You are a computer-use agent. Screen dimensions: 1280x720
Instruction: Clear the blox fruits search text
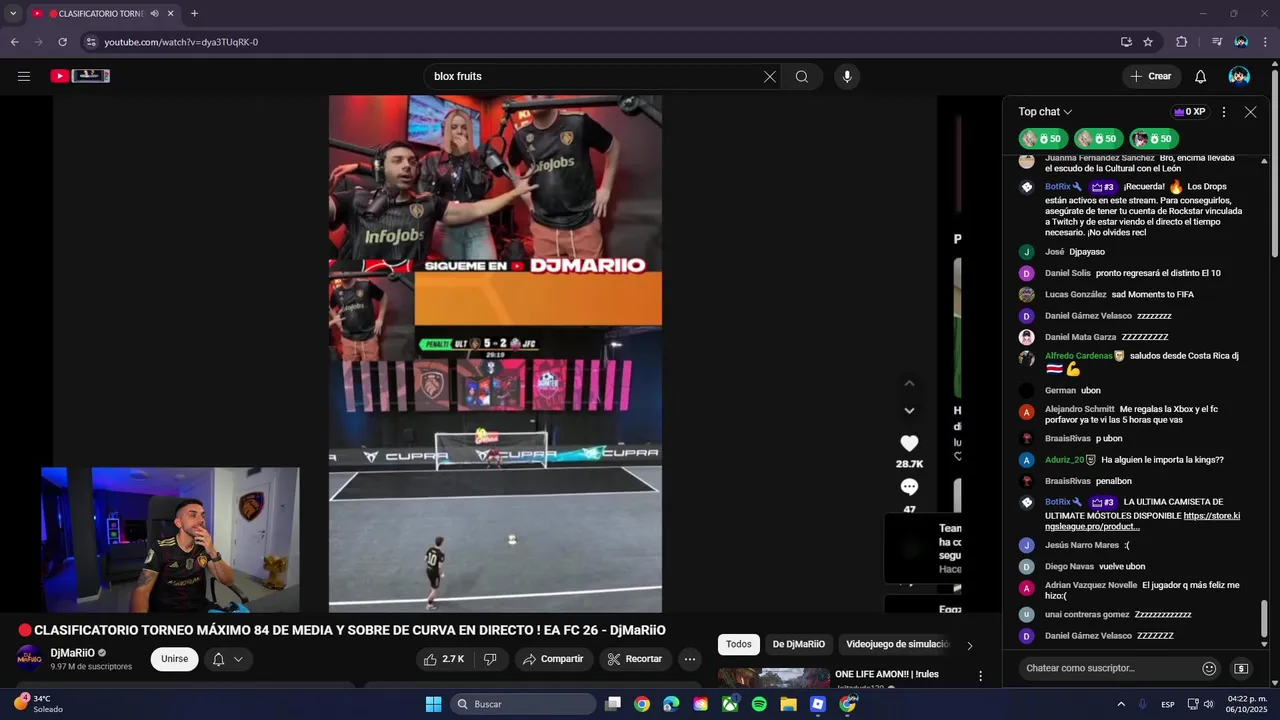770,76
